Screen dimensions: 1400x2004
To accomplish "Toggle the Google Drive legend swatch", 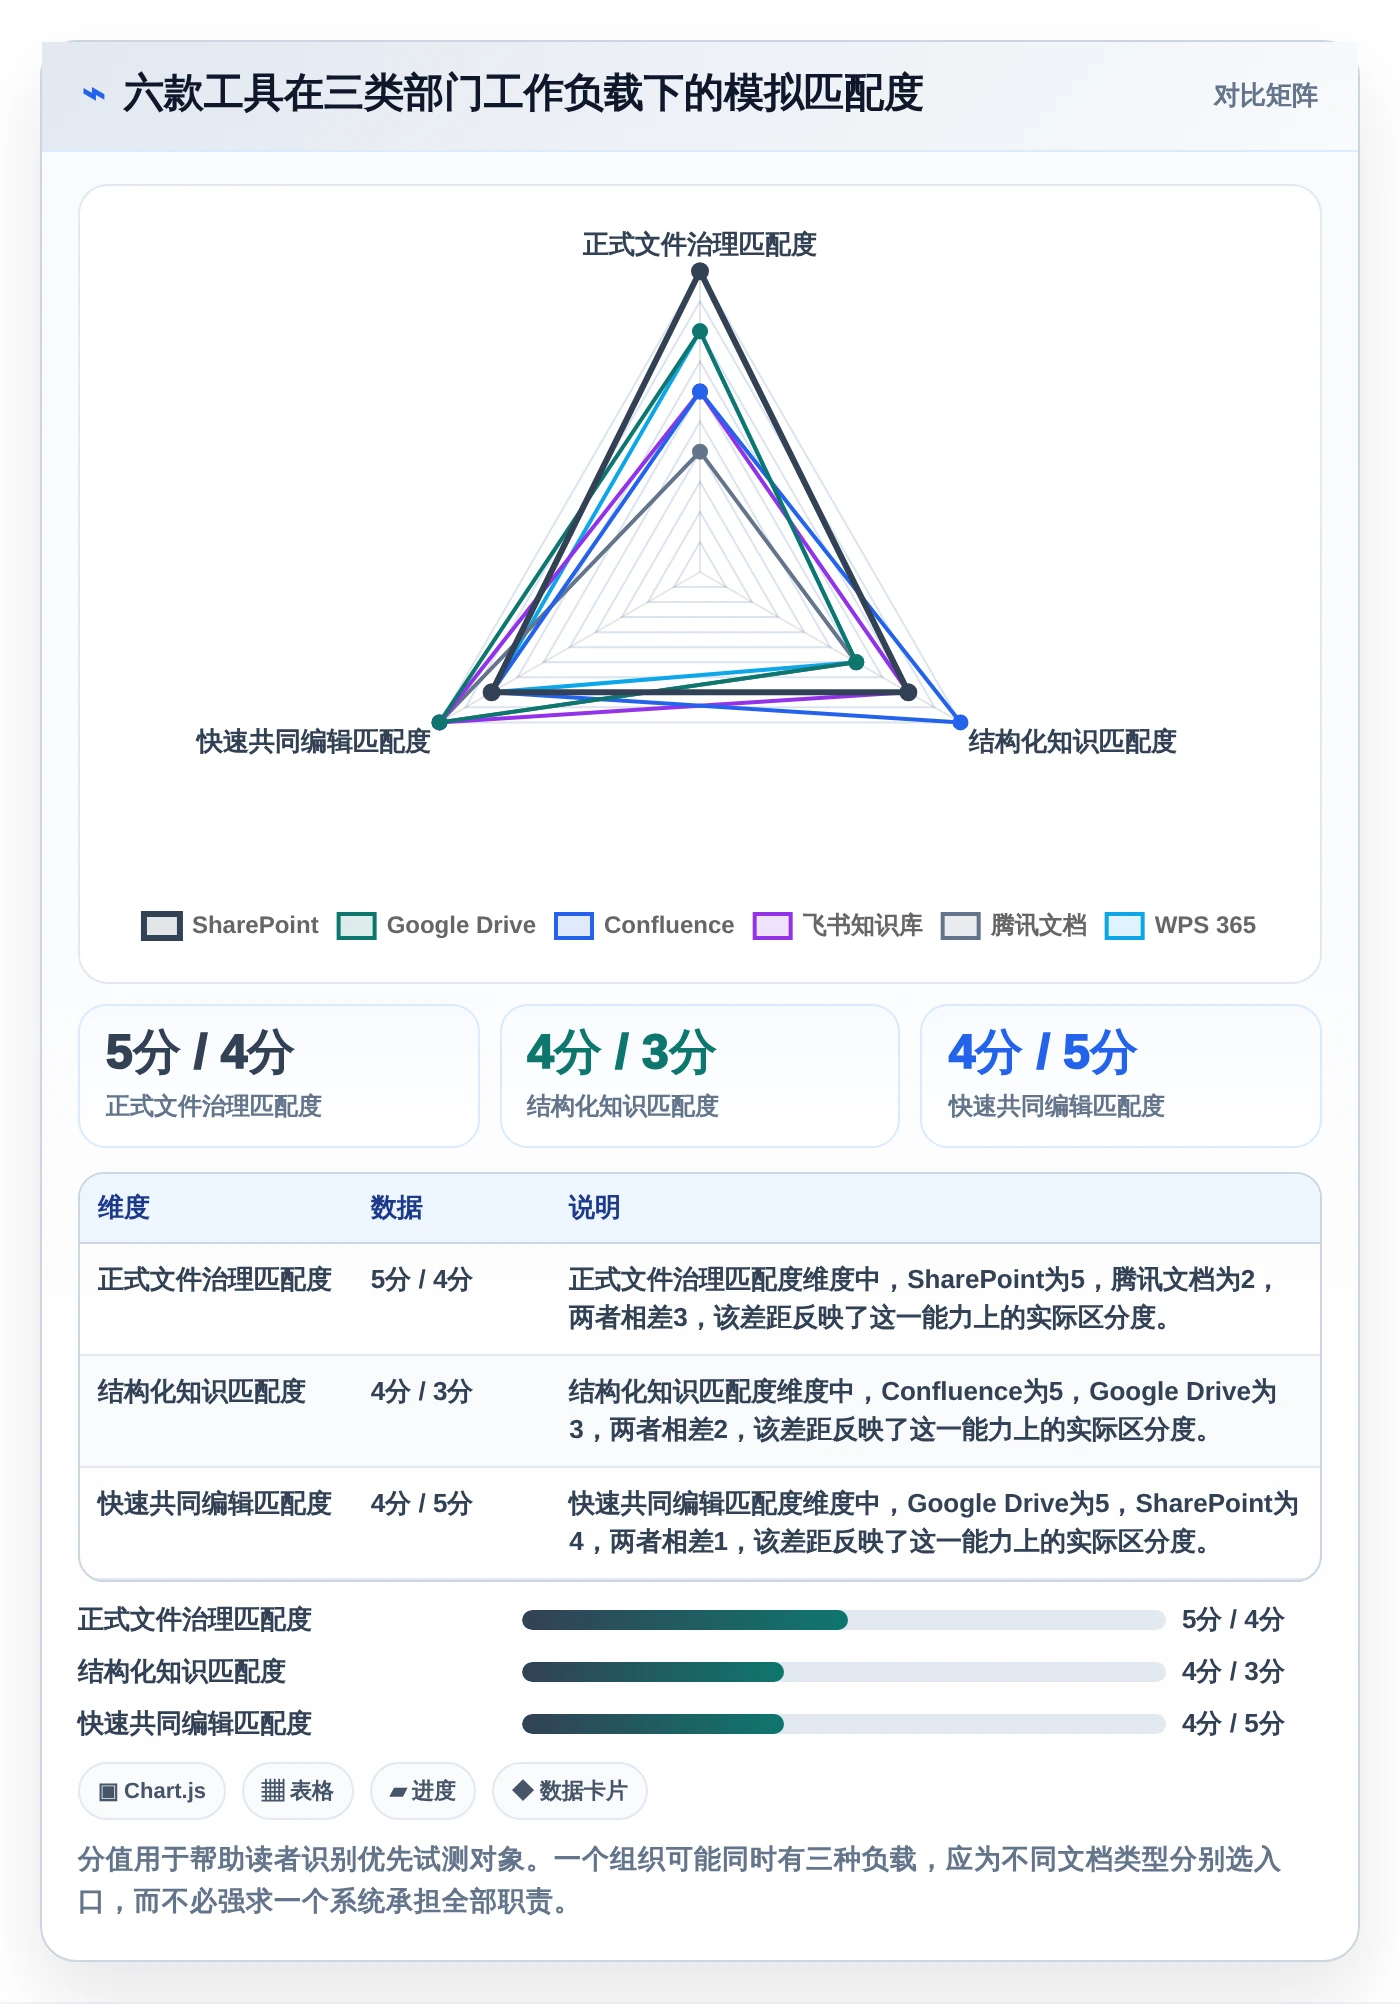I will [x=357, y=926].
